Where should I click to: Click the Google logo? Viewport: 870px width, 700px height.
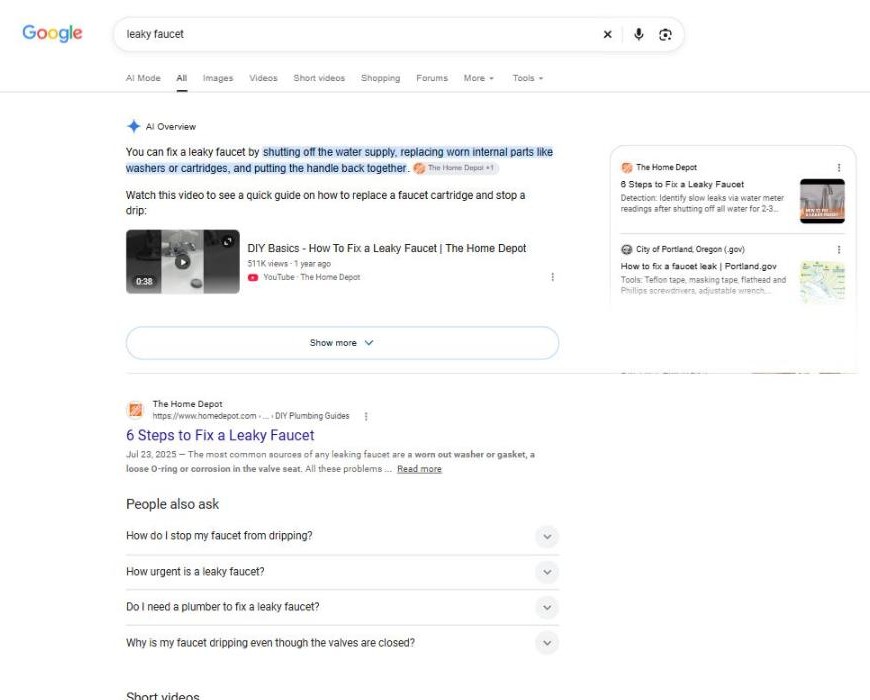(x=52, y=33)
